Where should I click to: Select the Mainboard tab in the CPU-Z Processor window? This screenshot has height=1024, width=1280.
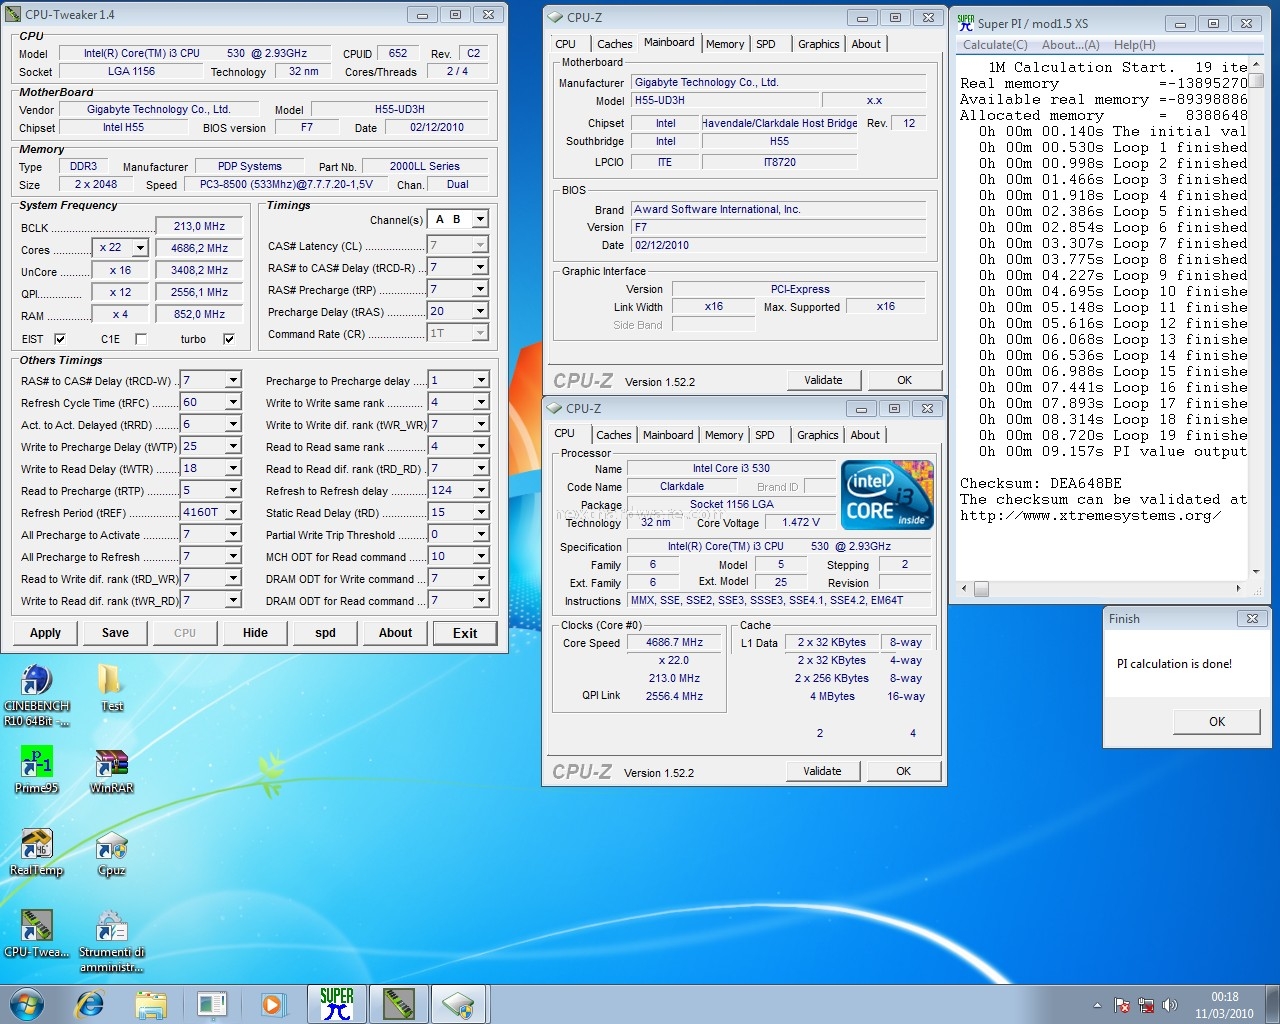(668, 435)
